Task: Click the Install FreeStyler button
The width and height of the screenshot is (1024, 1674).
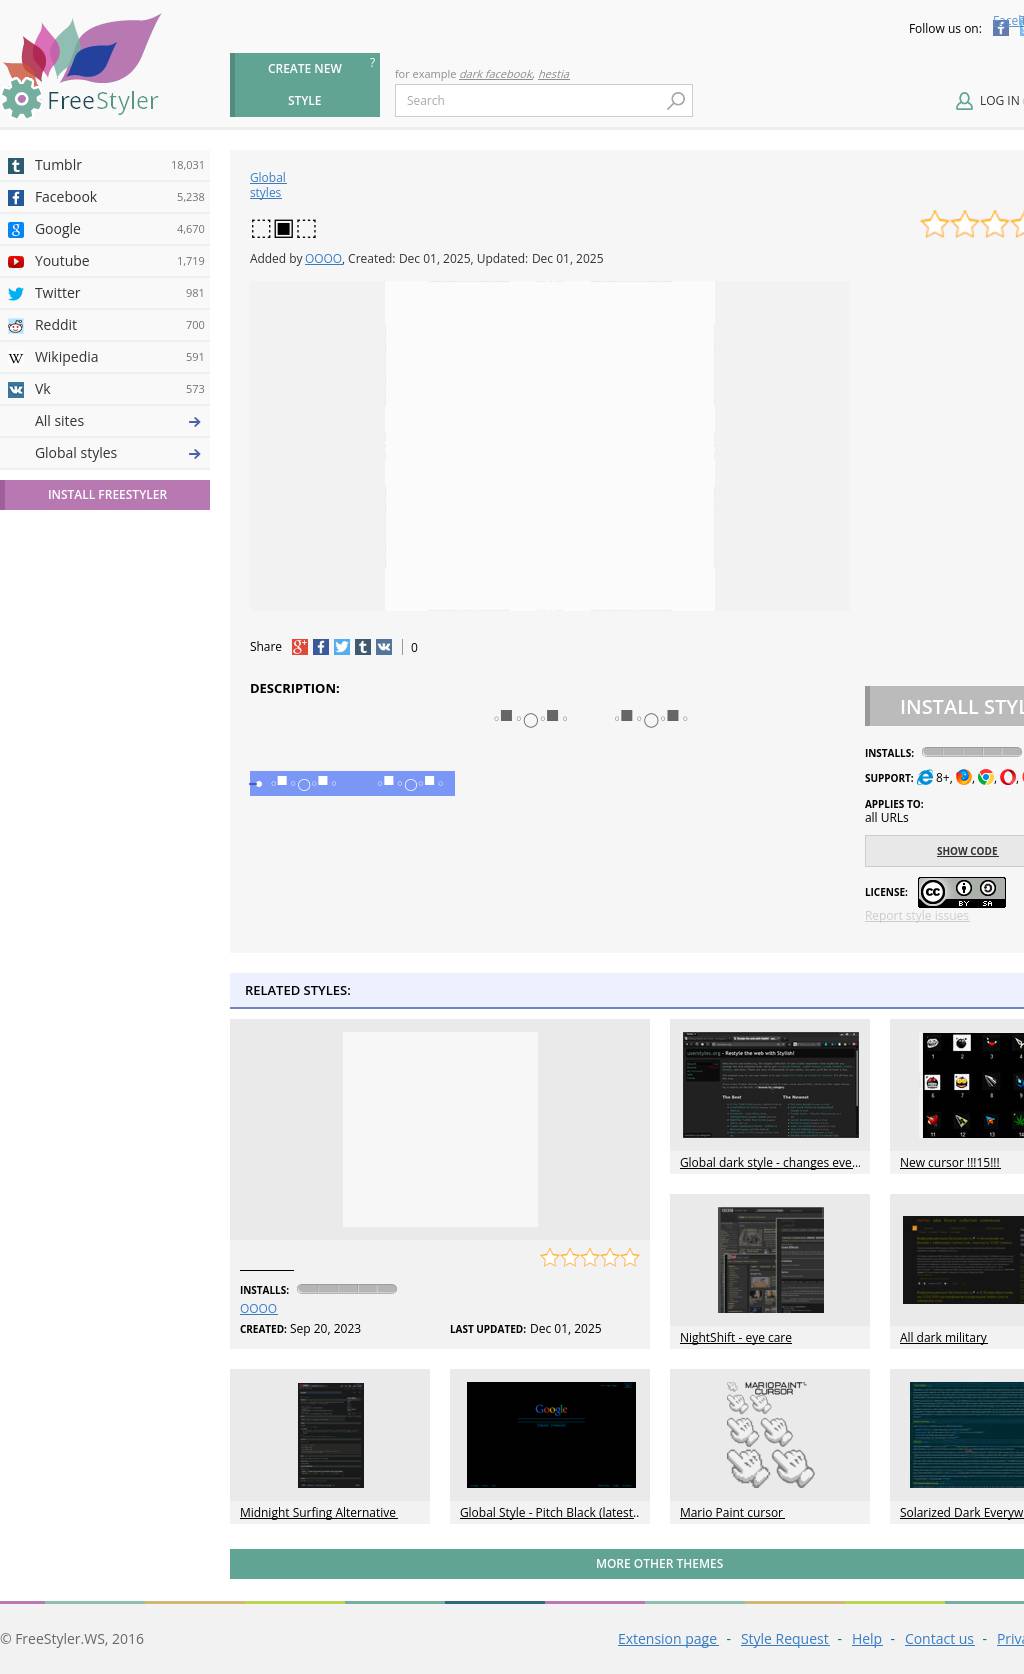Action: (x=106, y=495)
